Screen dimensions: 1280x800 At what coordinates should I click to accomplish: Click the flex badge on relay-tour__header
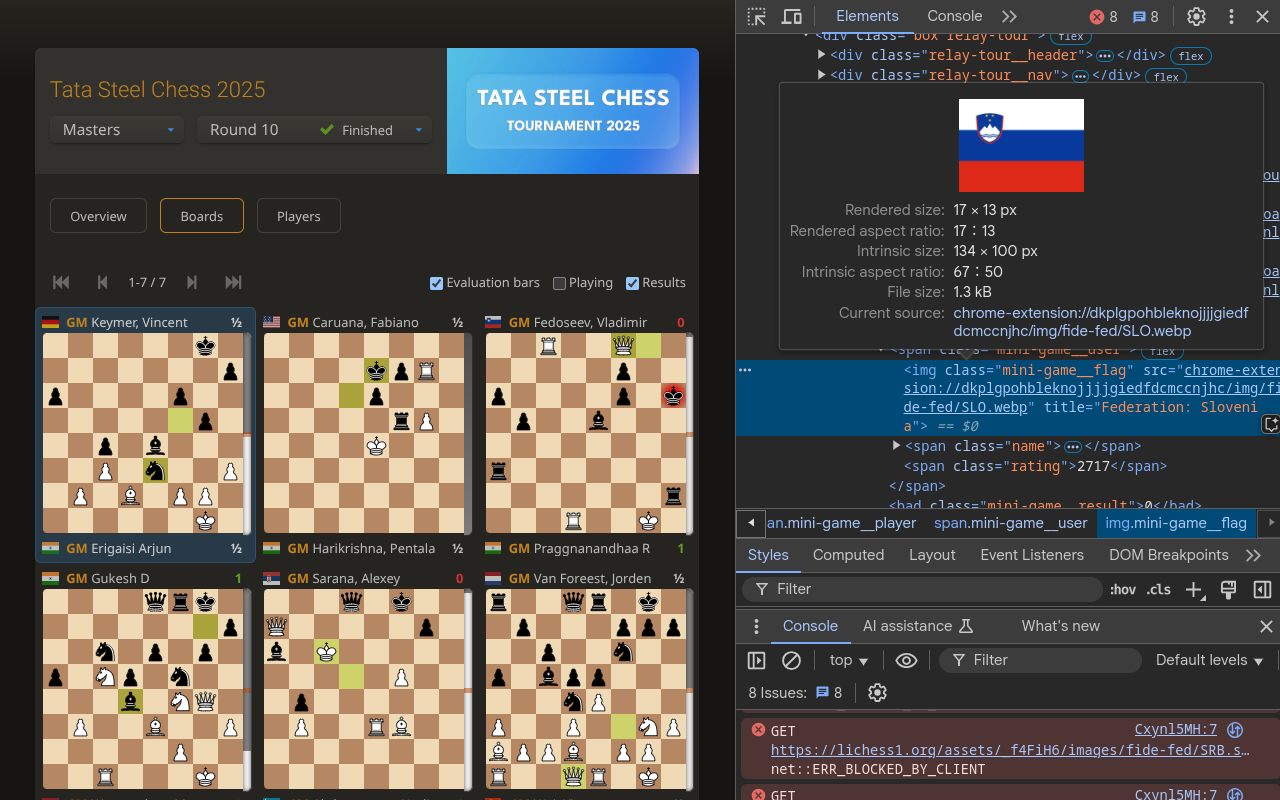coord(1190,56)
